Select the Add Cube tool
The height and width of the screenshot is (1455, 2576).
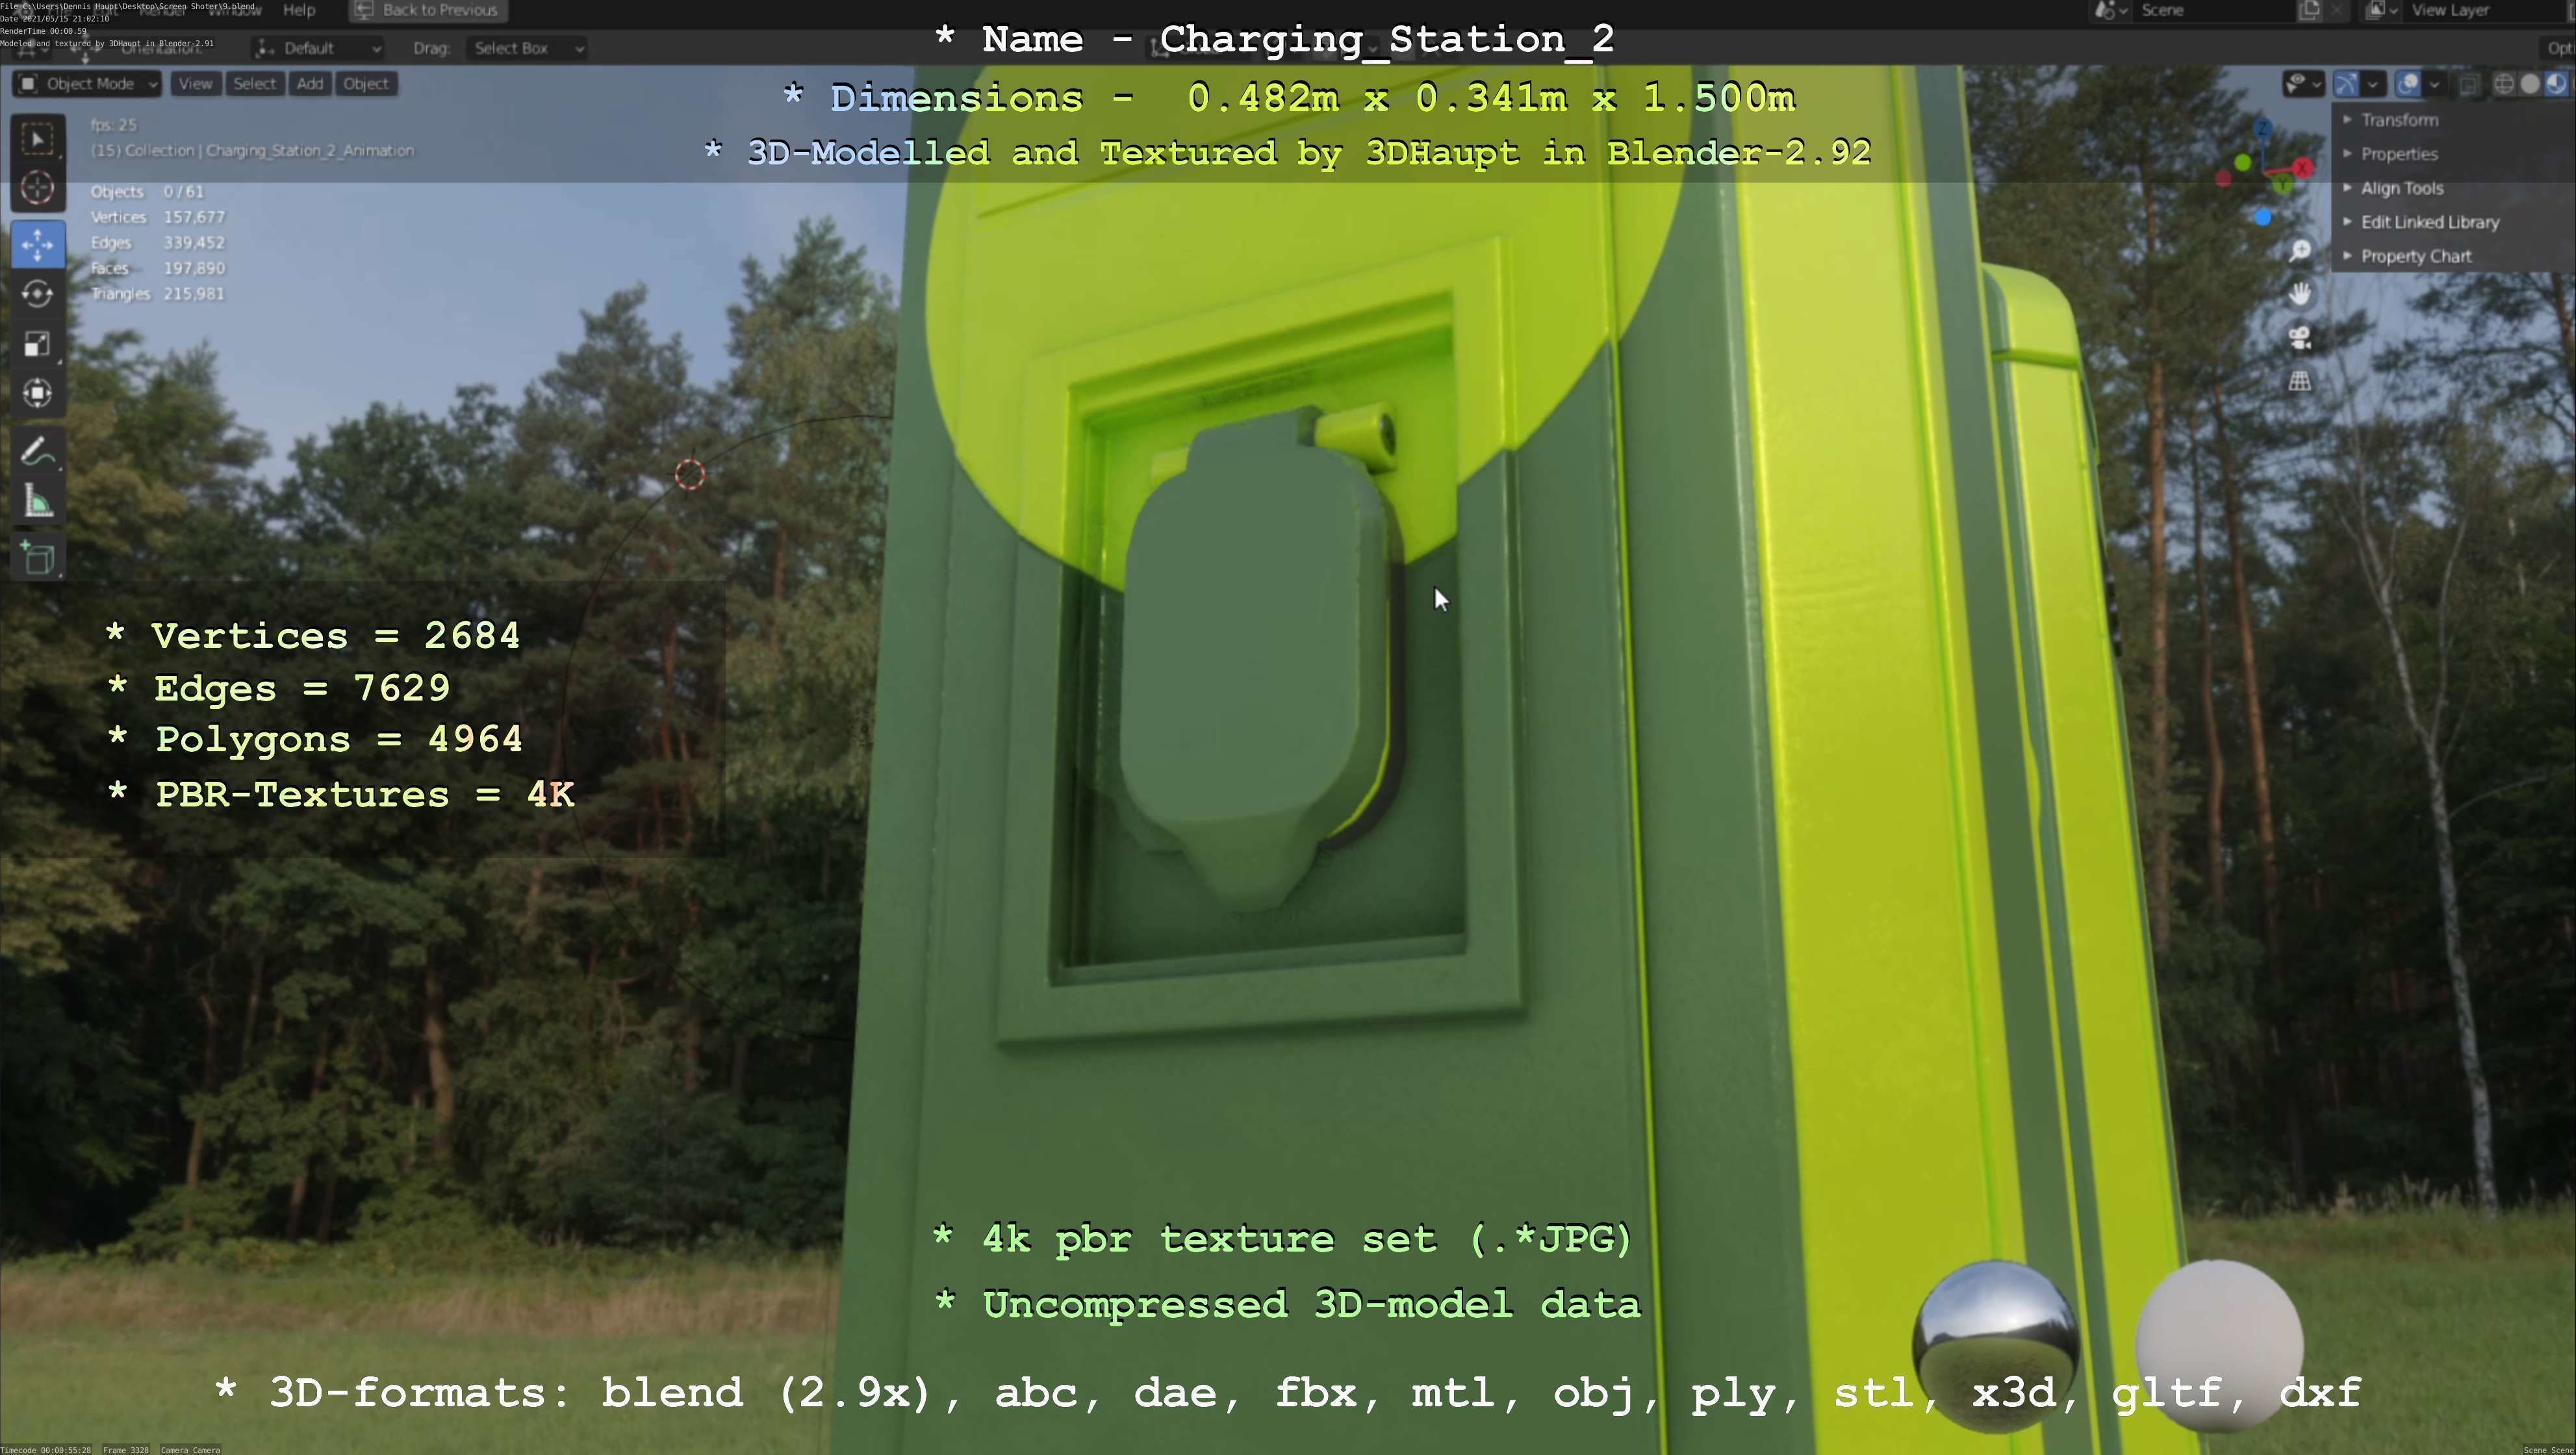click(38, 557)
